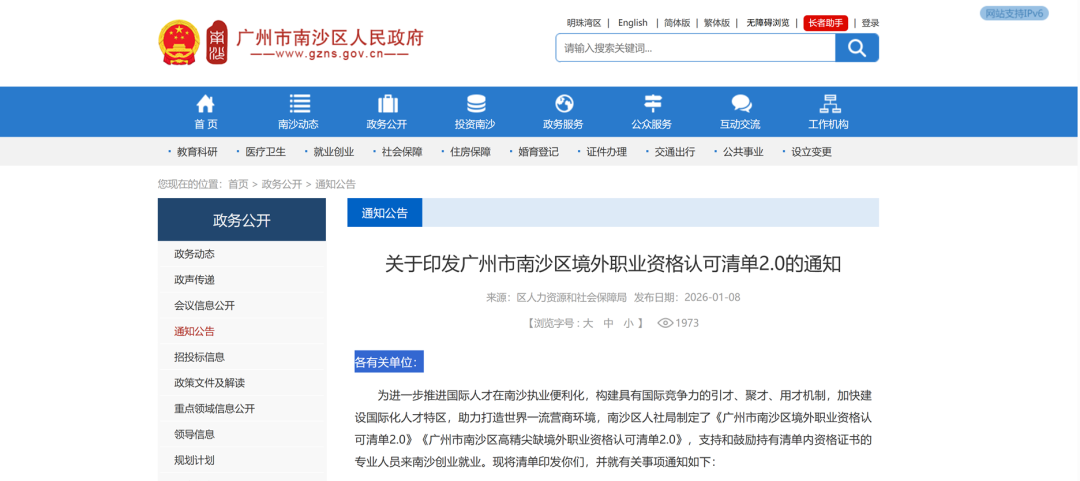Click the 登录 login link

tap(870, 23)
